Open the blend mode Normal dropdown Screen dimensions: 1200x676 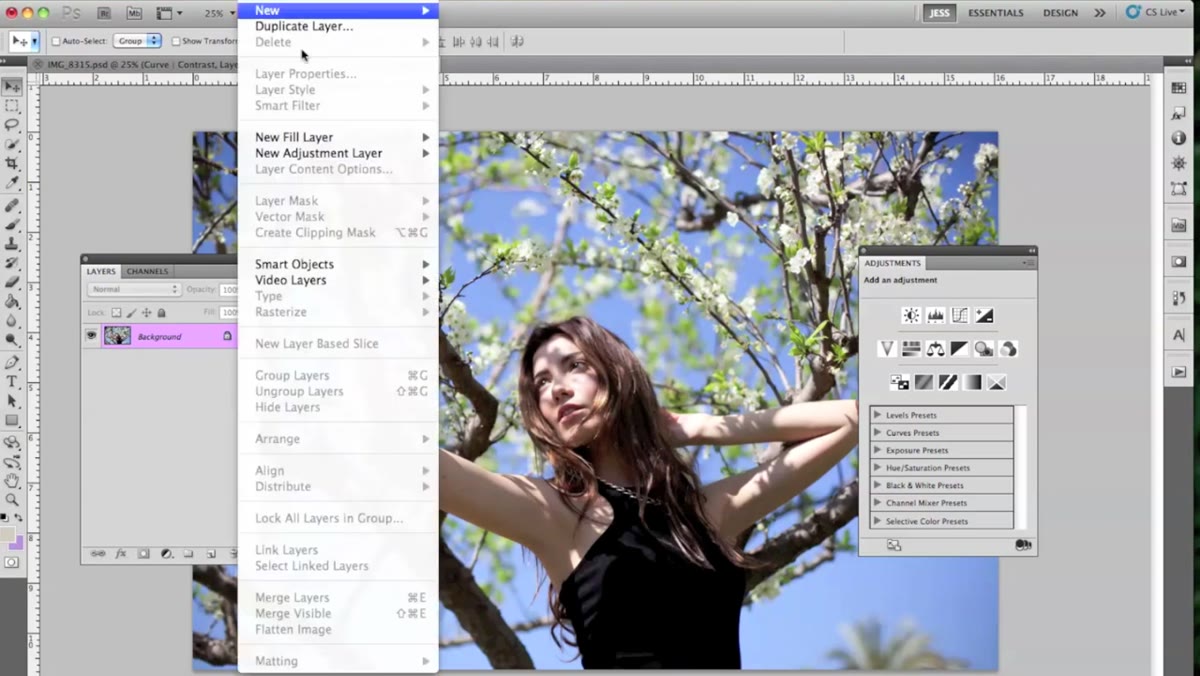(x=134, y=289)
